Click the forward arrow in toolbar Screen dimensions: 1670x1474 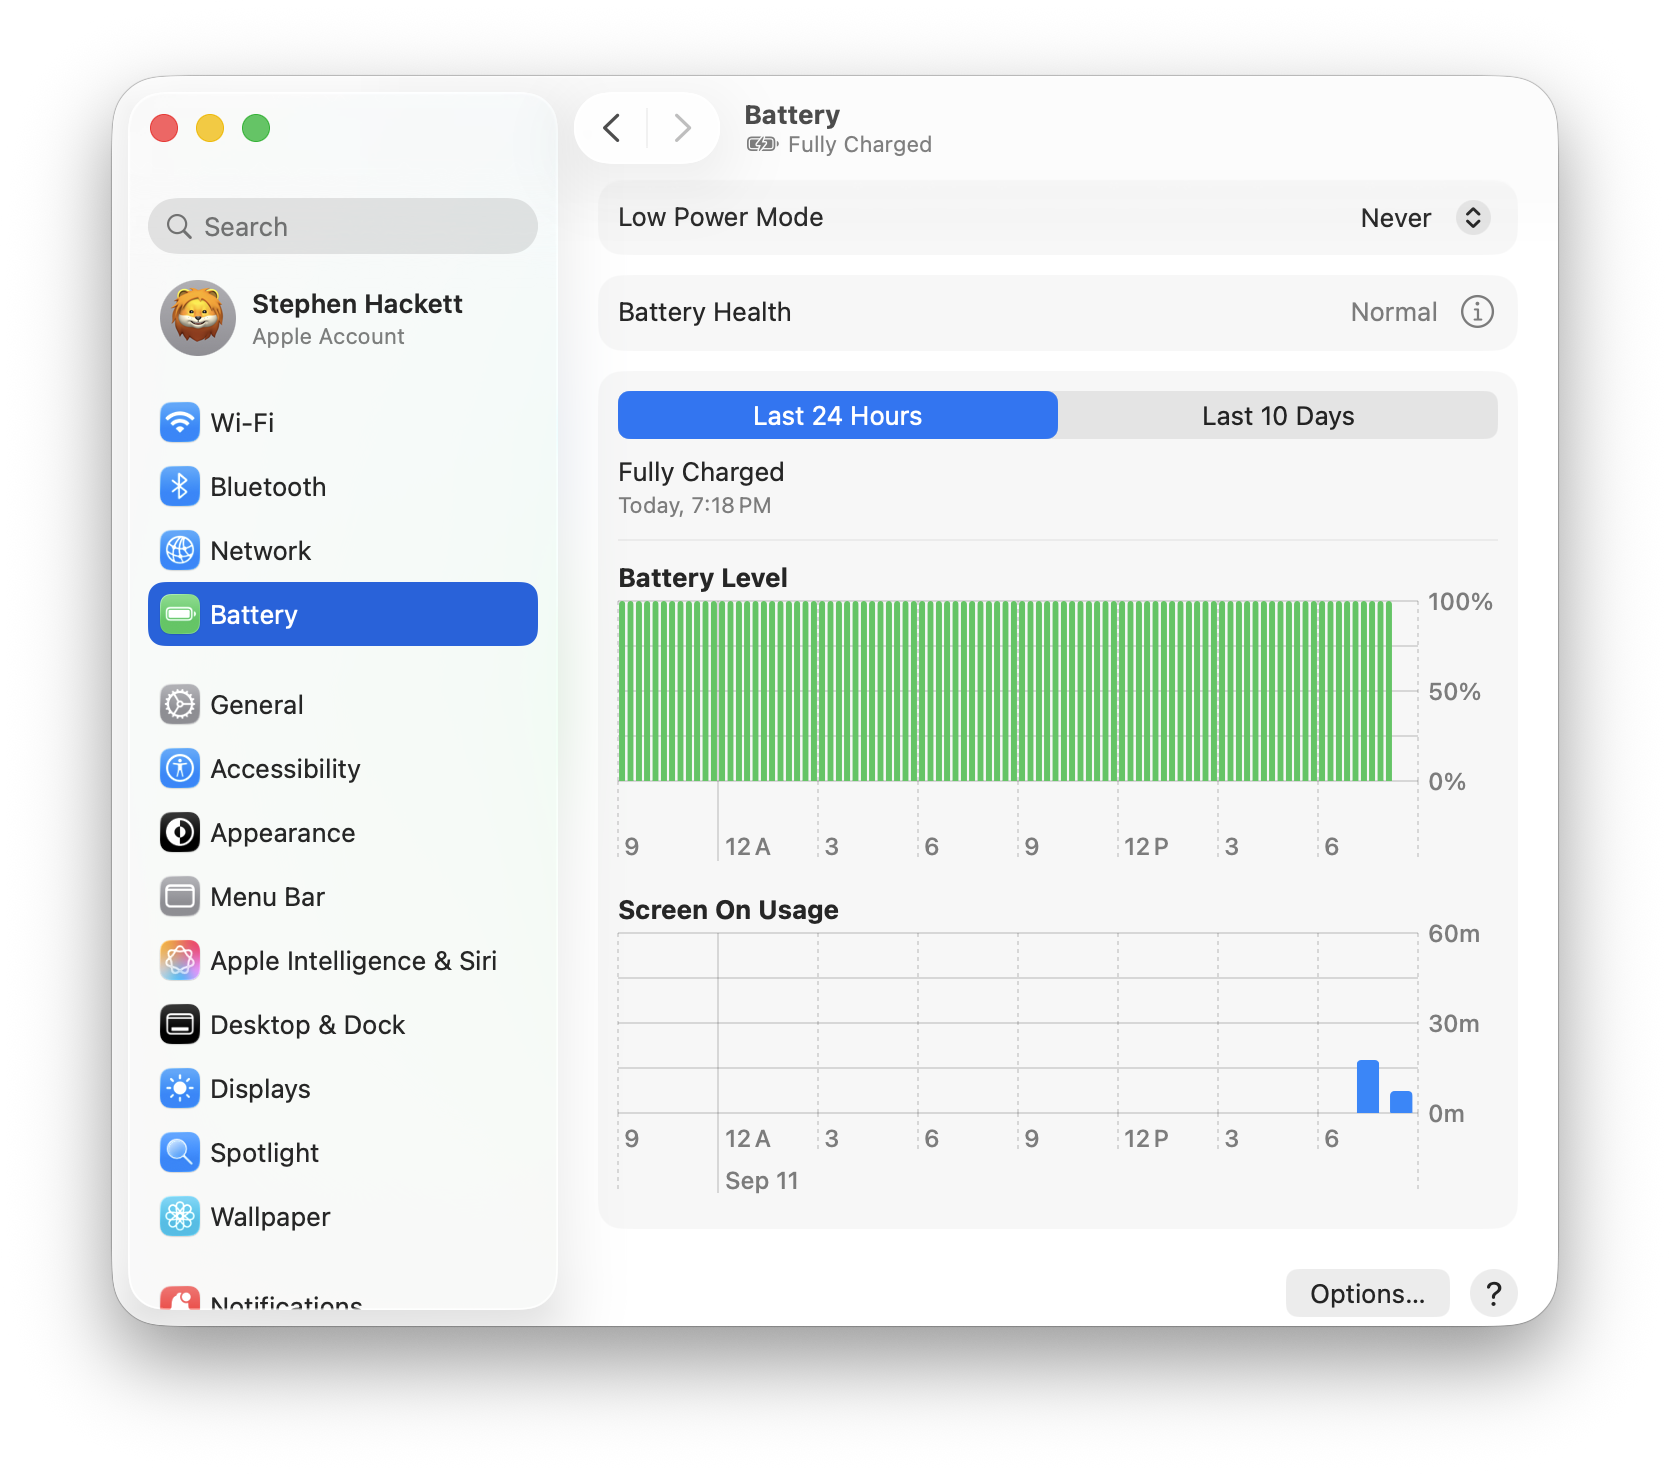coord(682,128)
